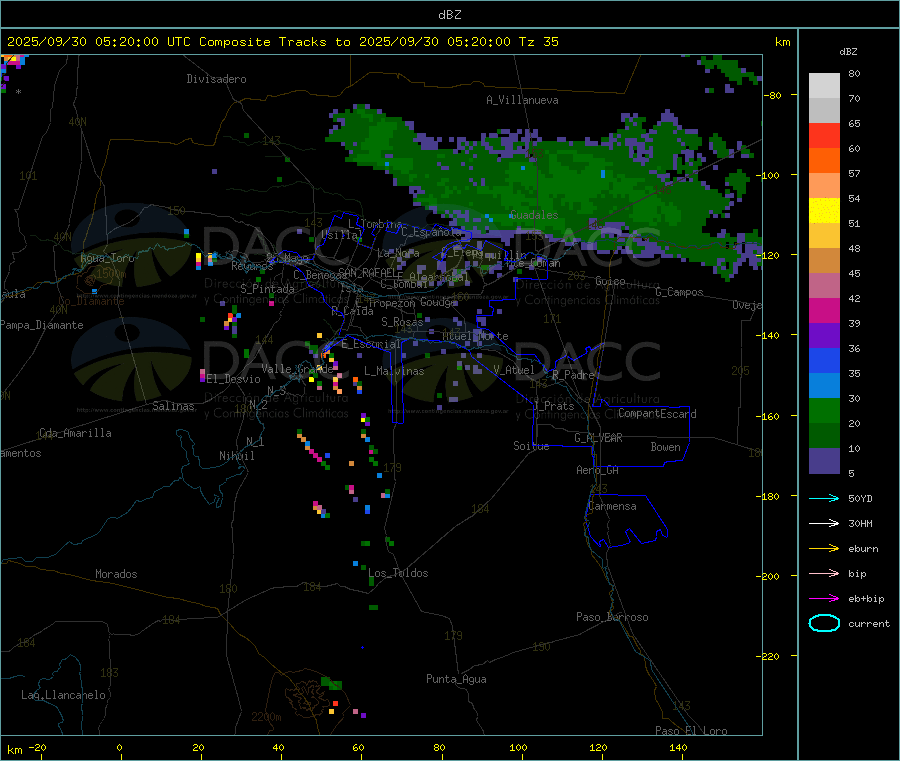Click the Punta_Agua map label

[456, 679]
